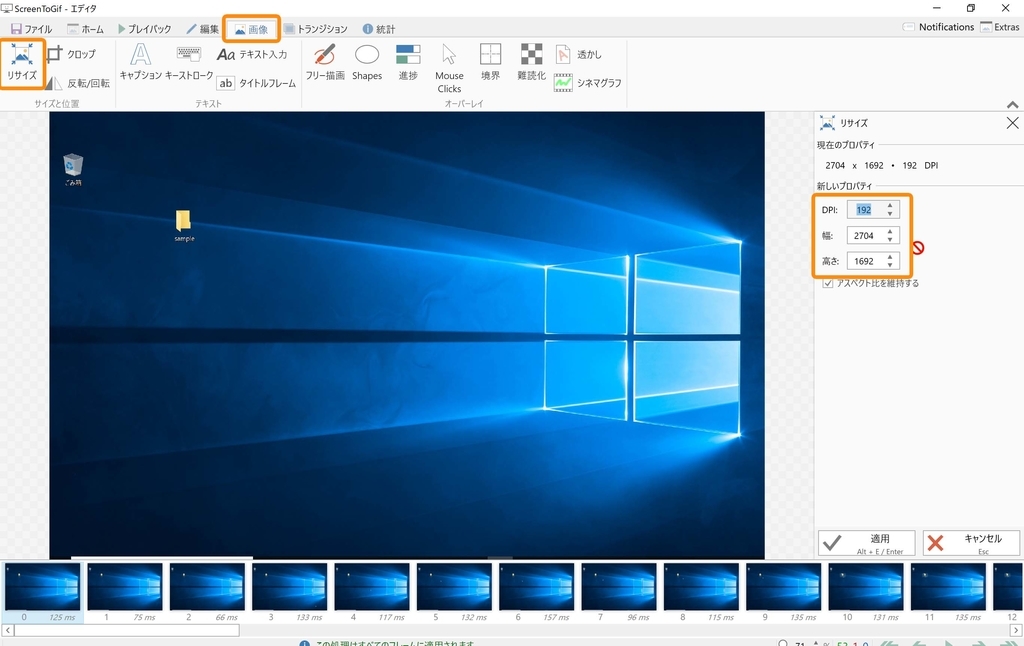Screen dimensions: 1024x646
Task: Switch to the 編集 tab
Action: 202,29
